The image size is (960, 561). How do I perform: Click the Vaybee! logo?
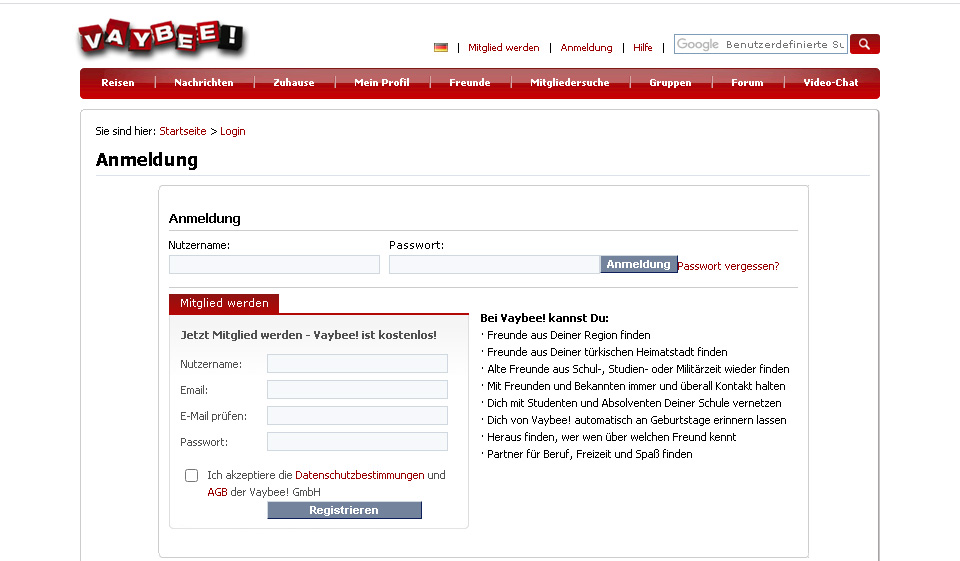[x=162, y=37]
